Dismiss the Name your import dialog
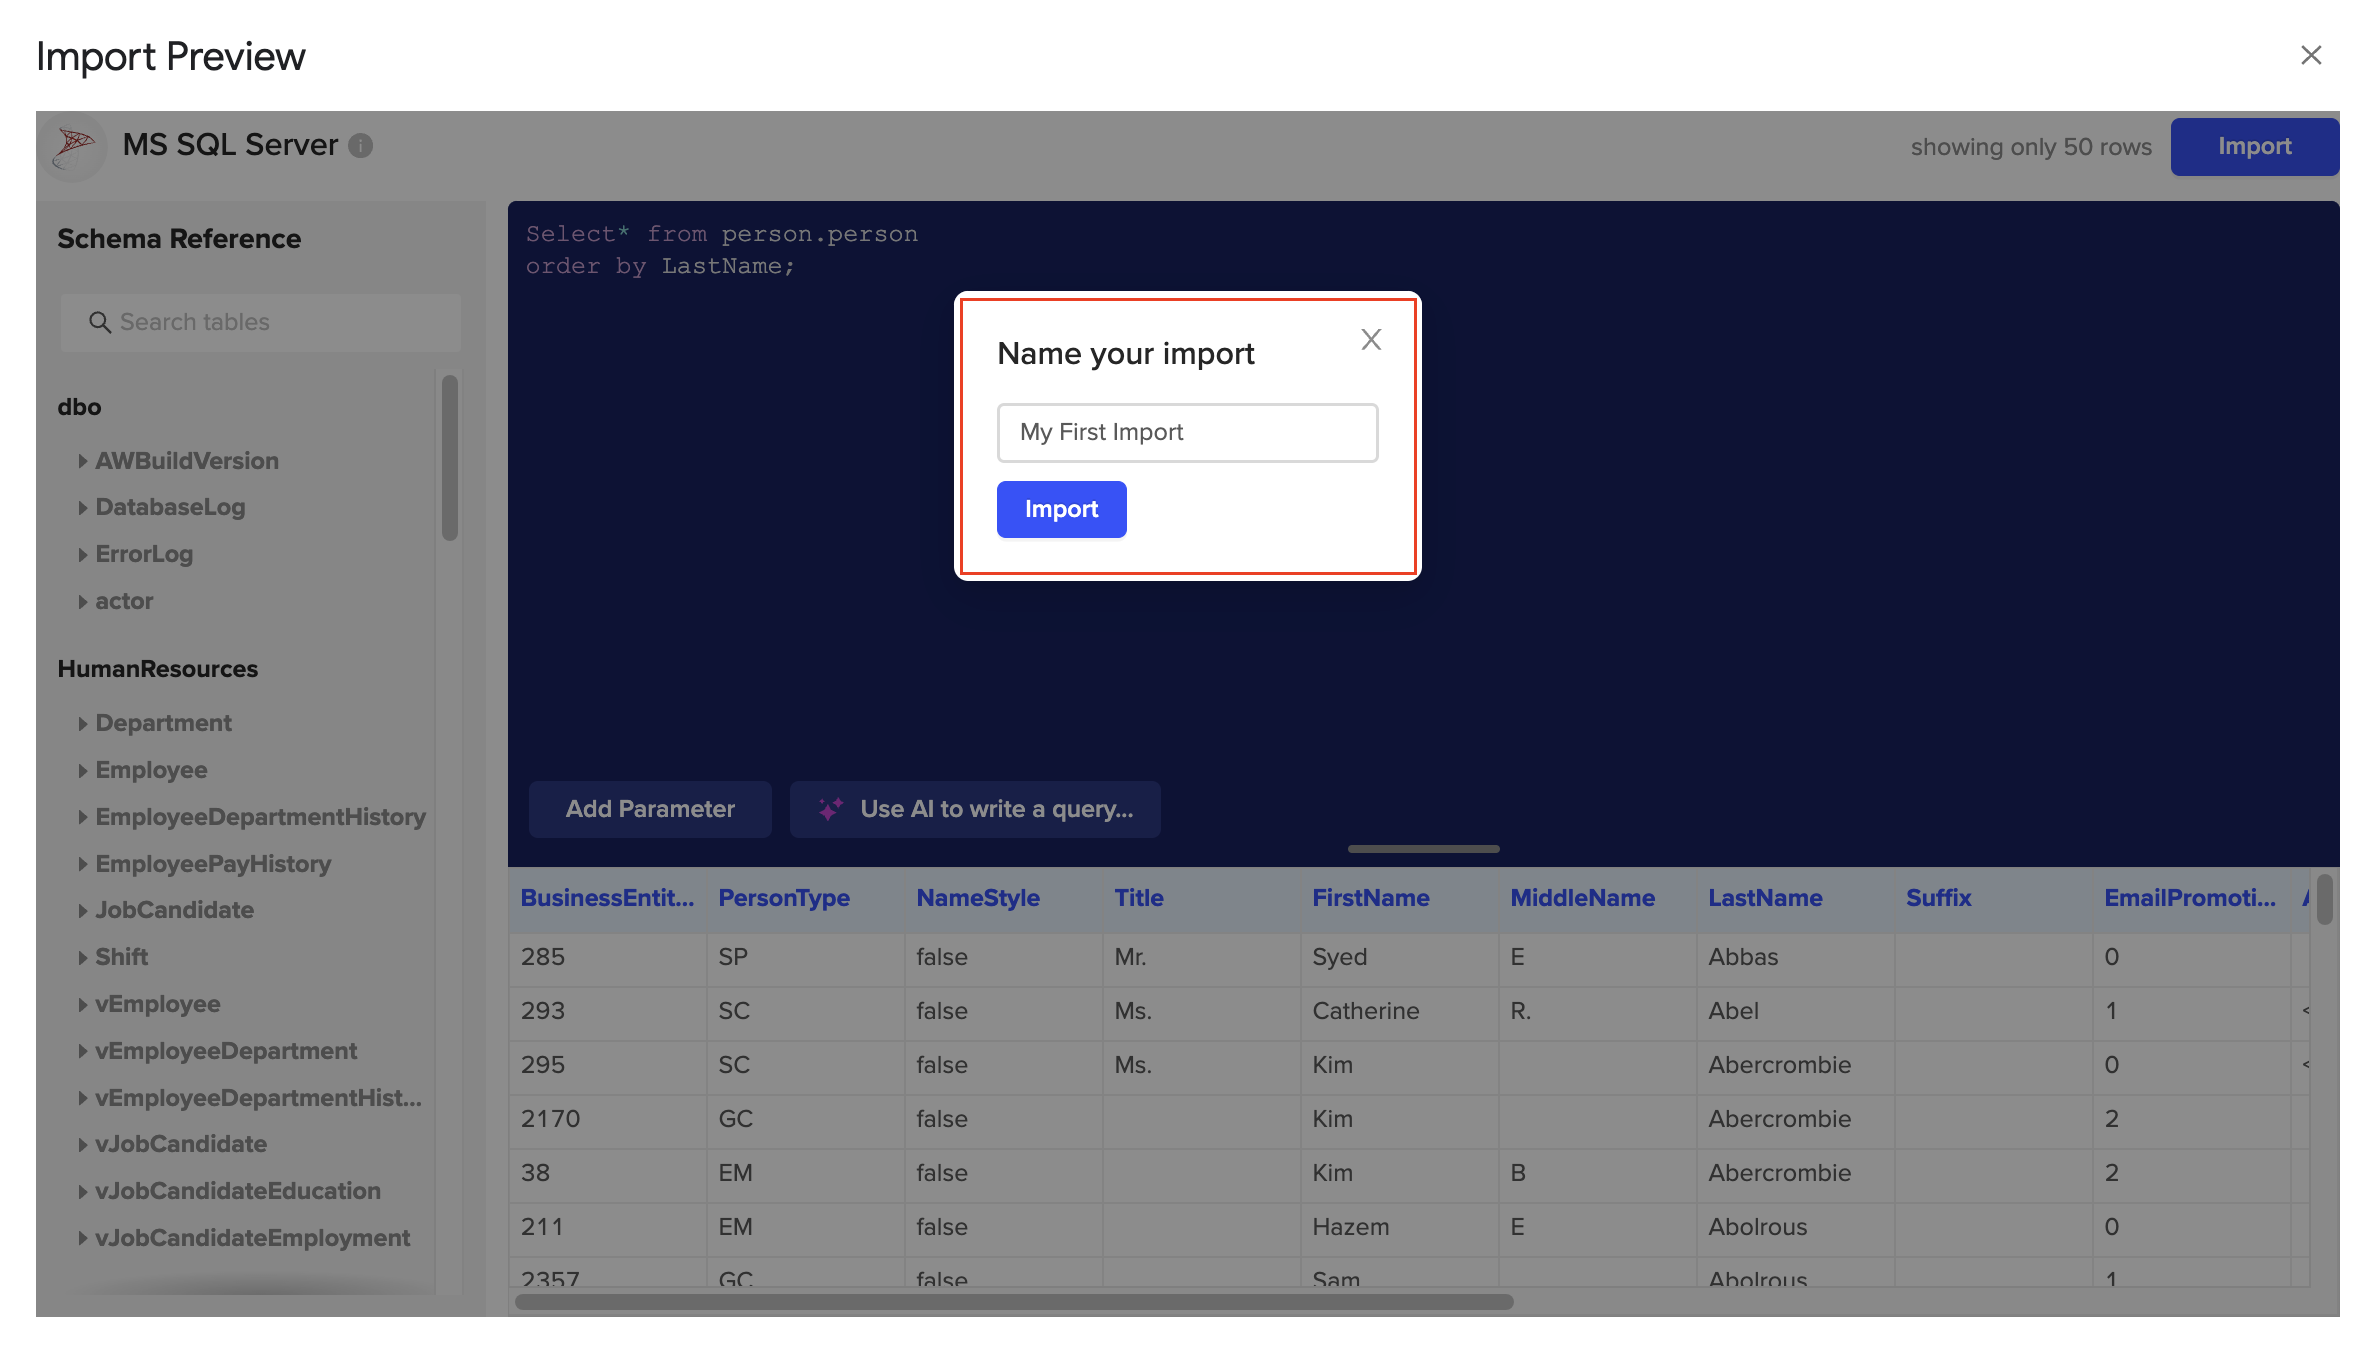This screenshot has width=2374, height=1348. click(x=1370, y=339)
